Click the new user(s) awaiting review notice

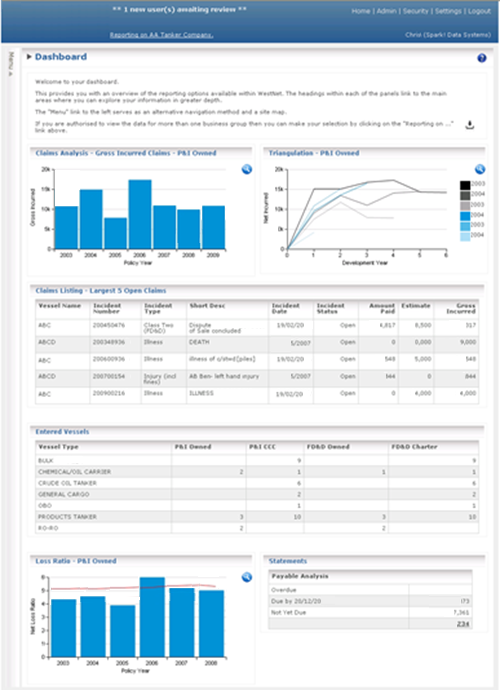180,9
